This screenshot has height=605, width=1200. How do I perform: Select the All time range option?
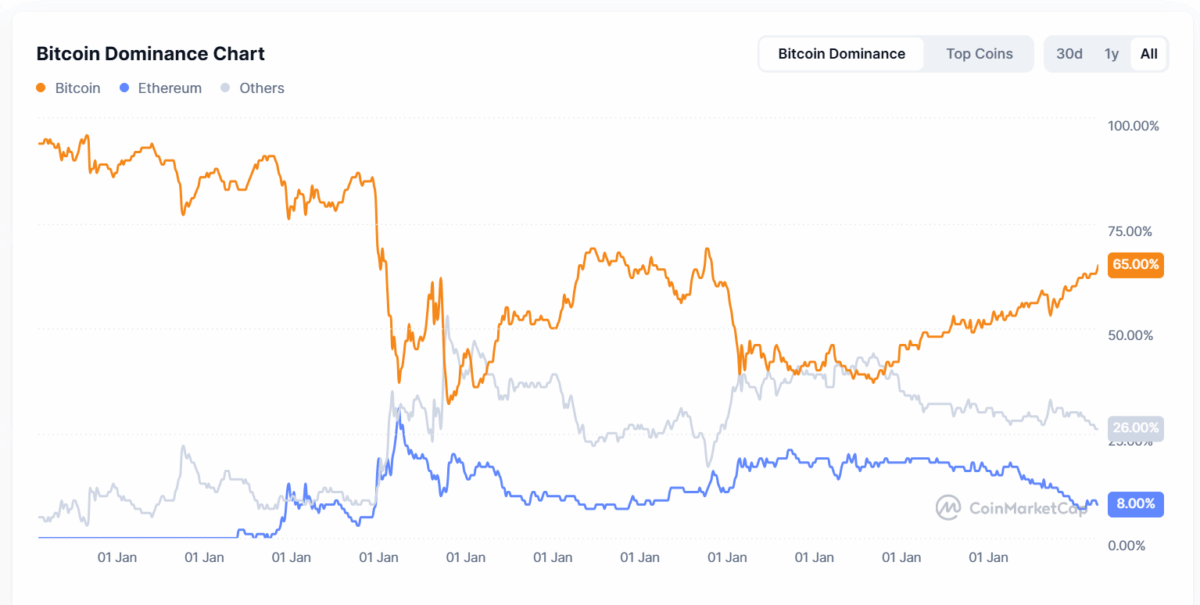coord(1148,54)
